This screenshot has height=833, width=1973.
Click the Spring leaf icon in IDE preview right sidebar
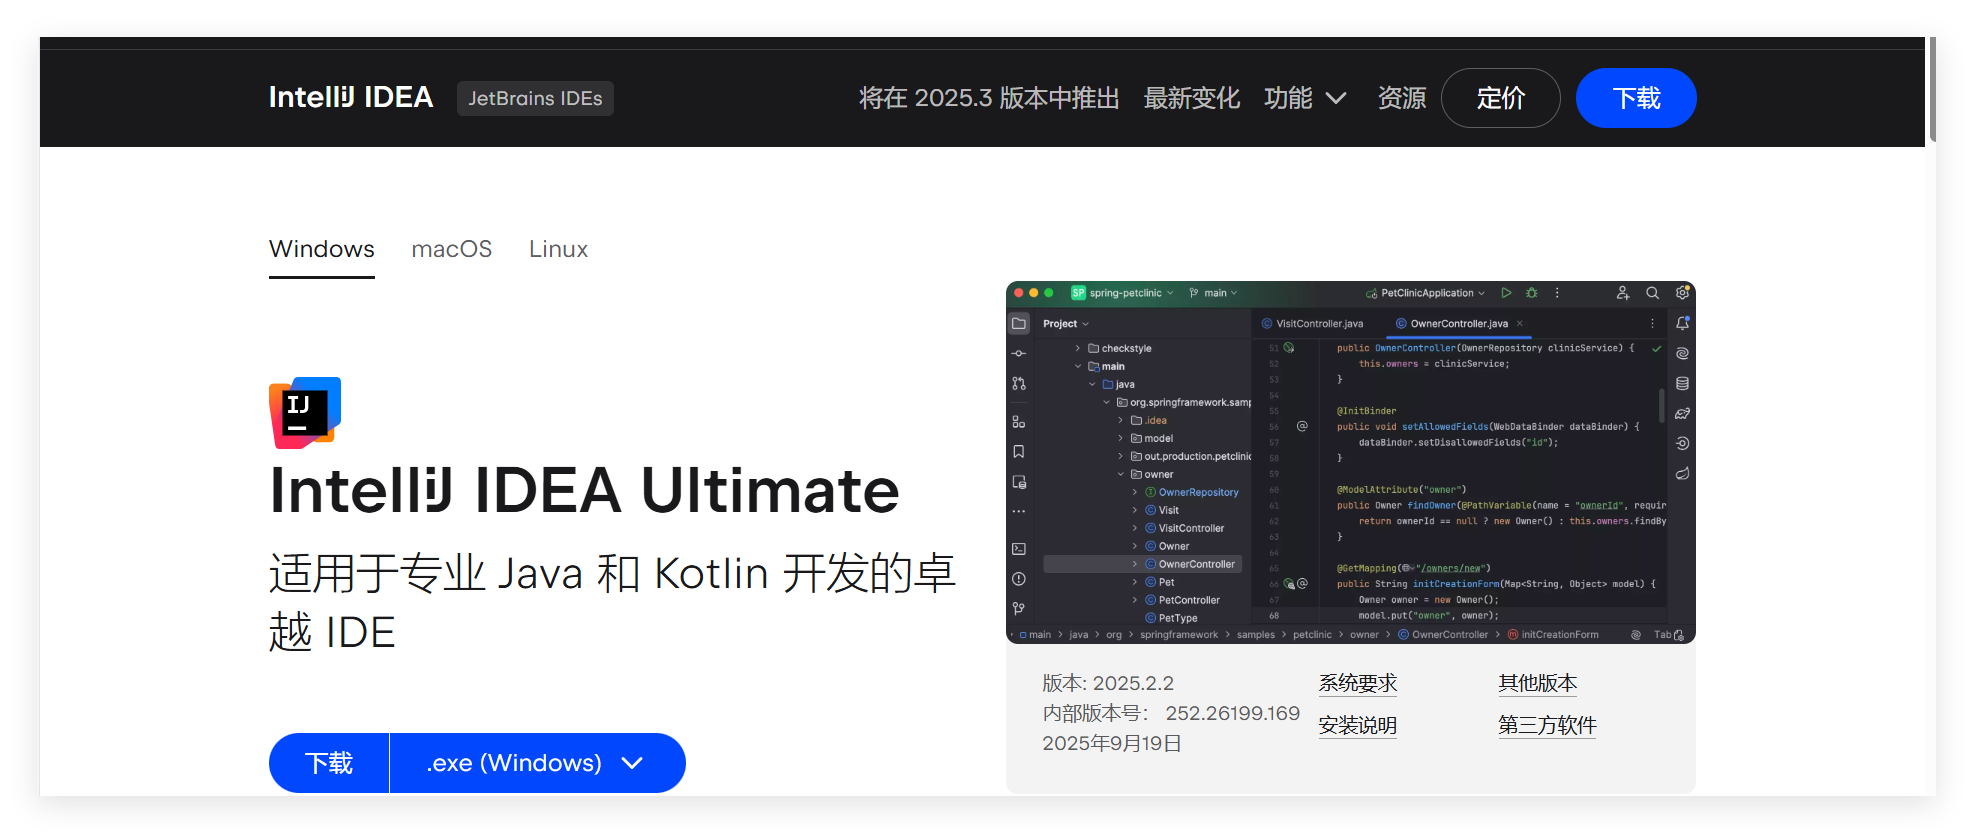[1683, 473]
